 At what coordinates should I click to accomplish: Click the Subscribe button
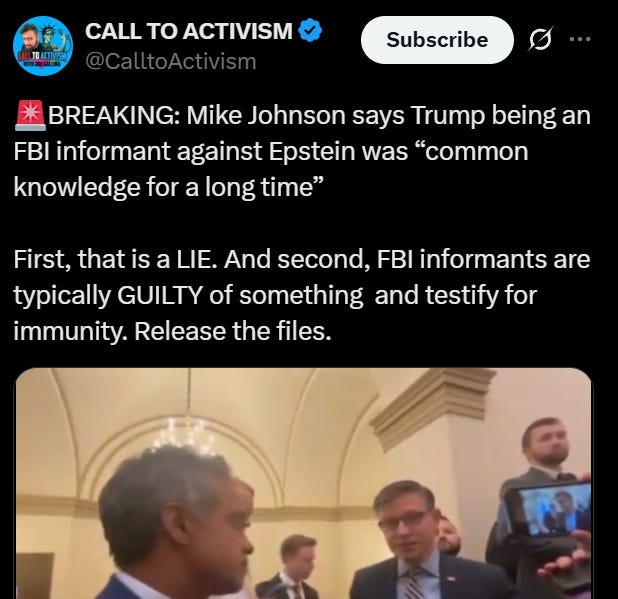[x=437, y=40]
